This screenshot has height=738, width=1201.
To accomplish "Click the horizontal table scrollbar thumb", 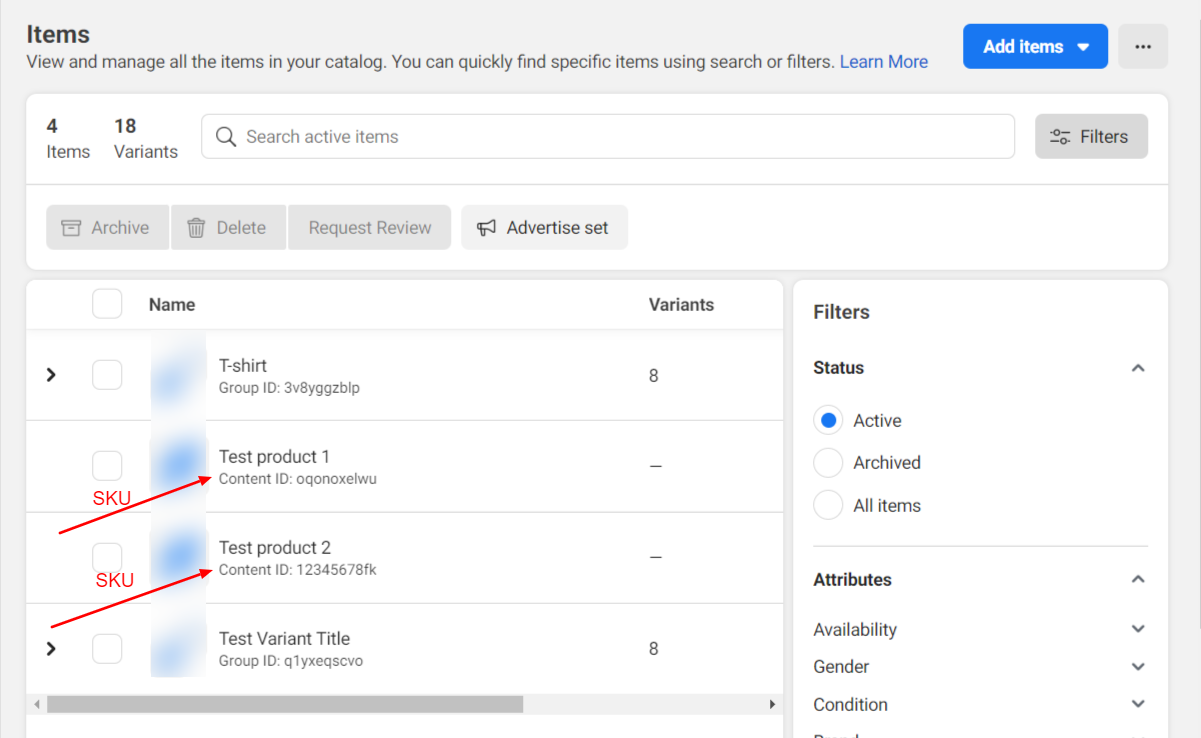I will point(284,704).
